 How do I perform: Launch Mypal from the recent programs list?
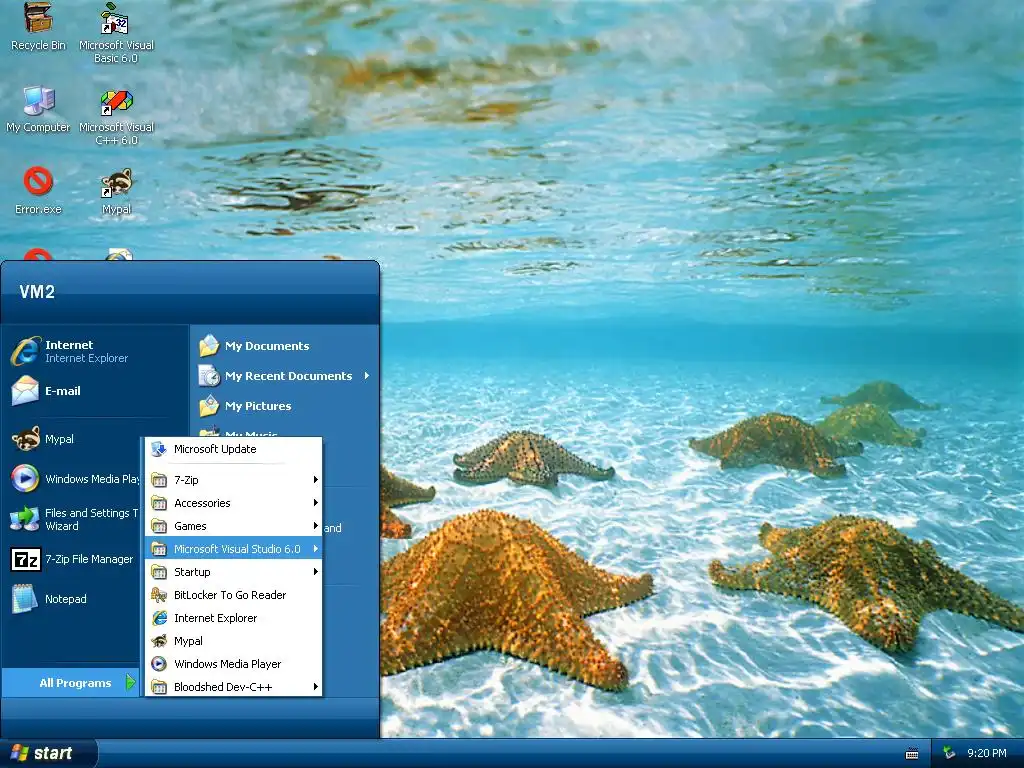point(43,439)
